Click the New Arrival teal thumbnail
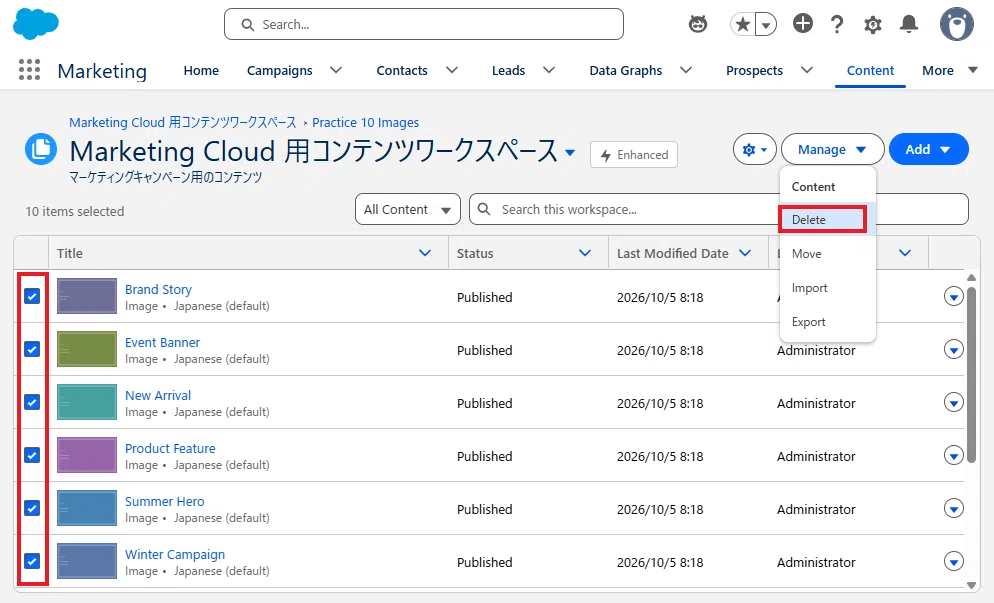The width and height of the screenshot is (994, 603). pos(87,402)
